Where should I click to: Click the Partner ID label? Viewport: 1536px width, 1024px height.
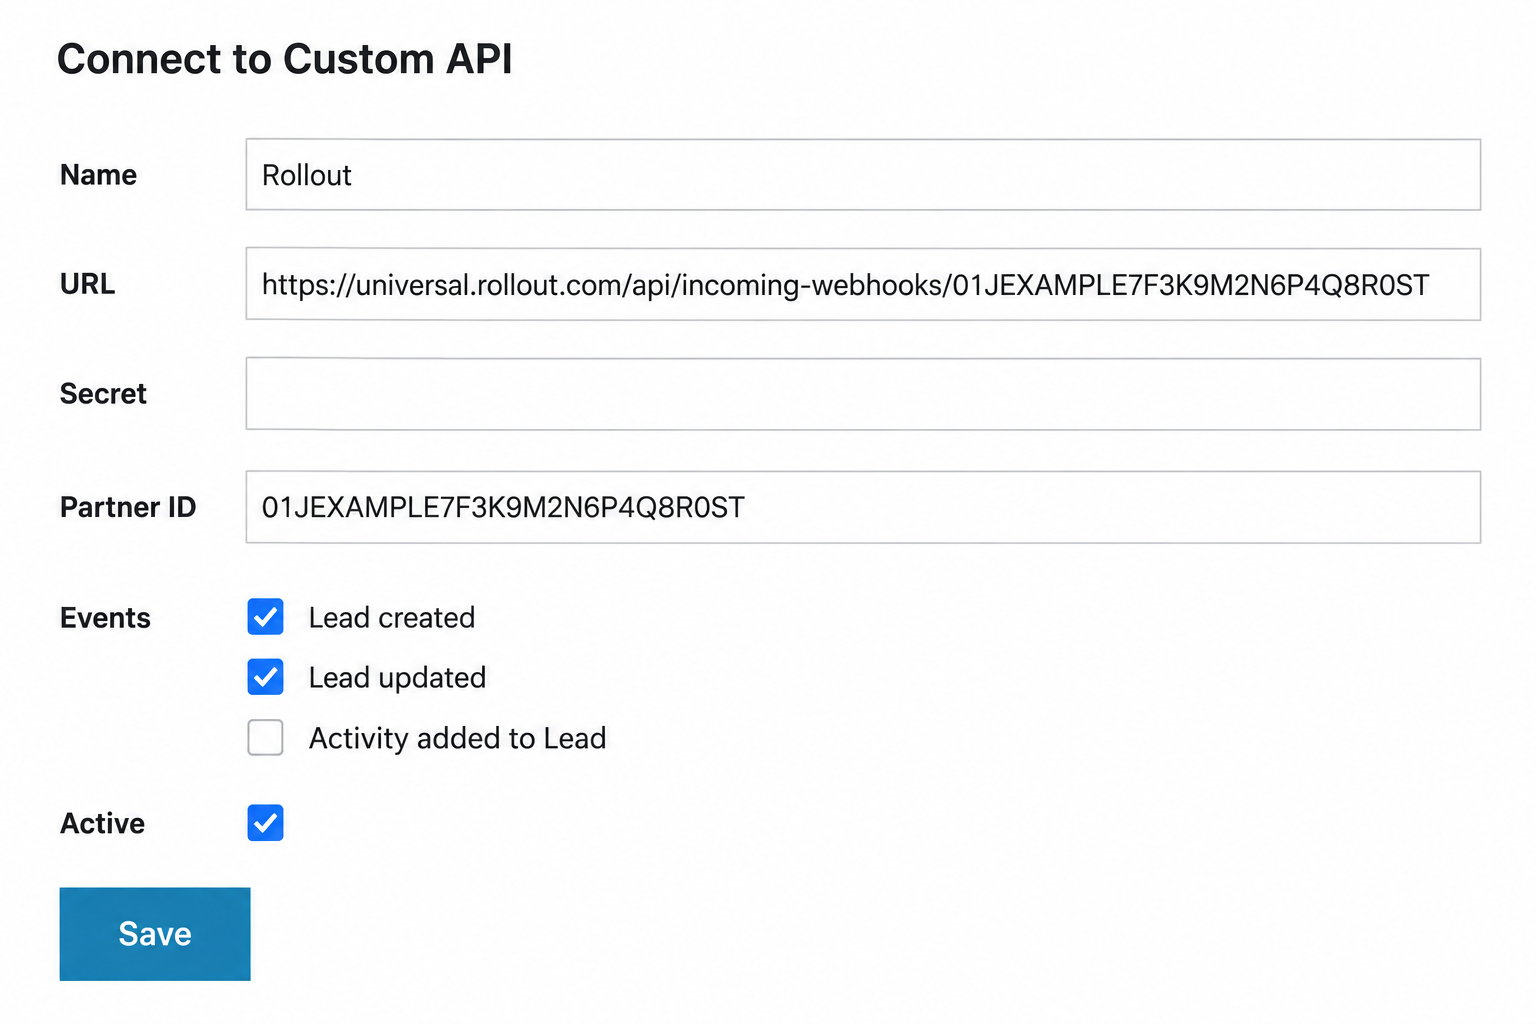pos(128,507)
